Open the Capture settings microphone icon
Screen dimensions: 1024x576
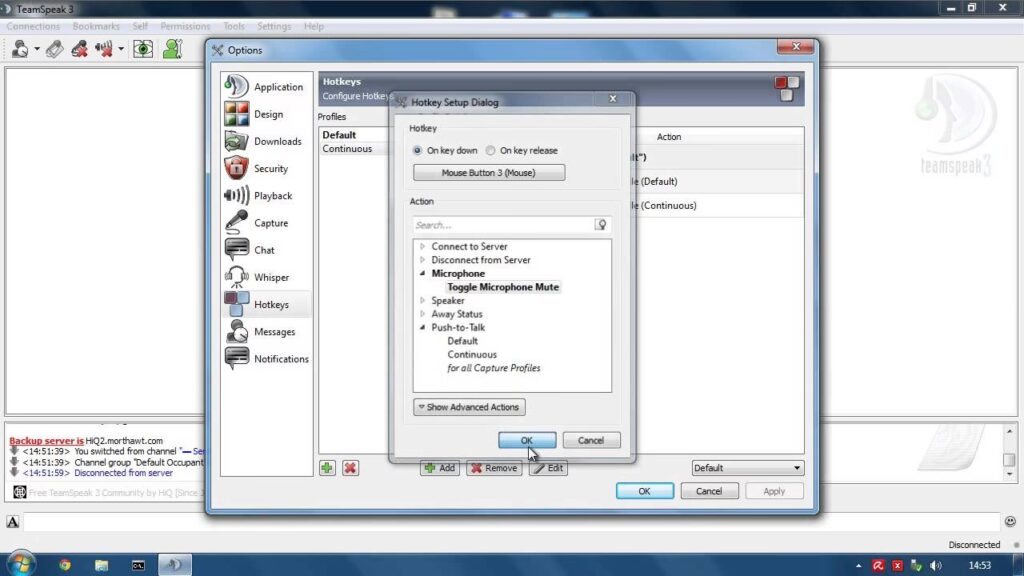[x=236, y=223]
